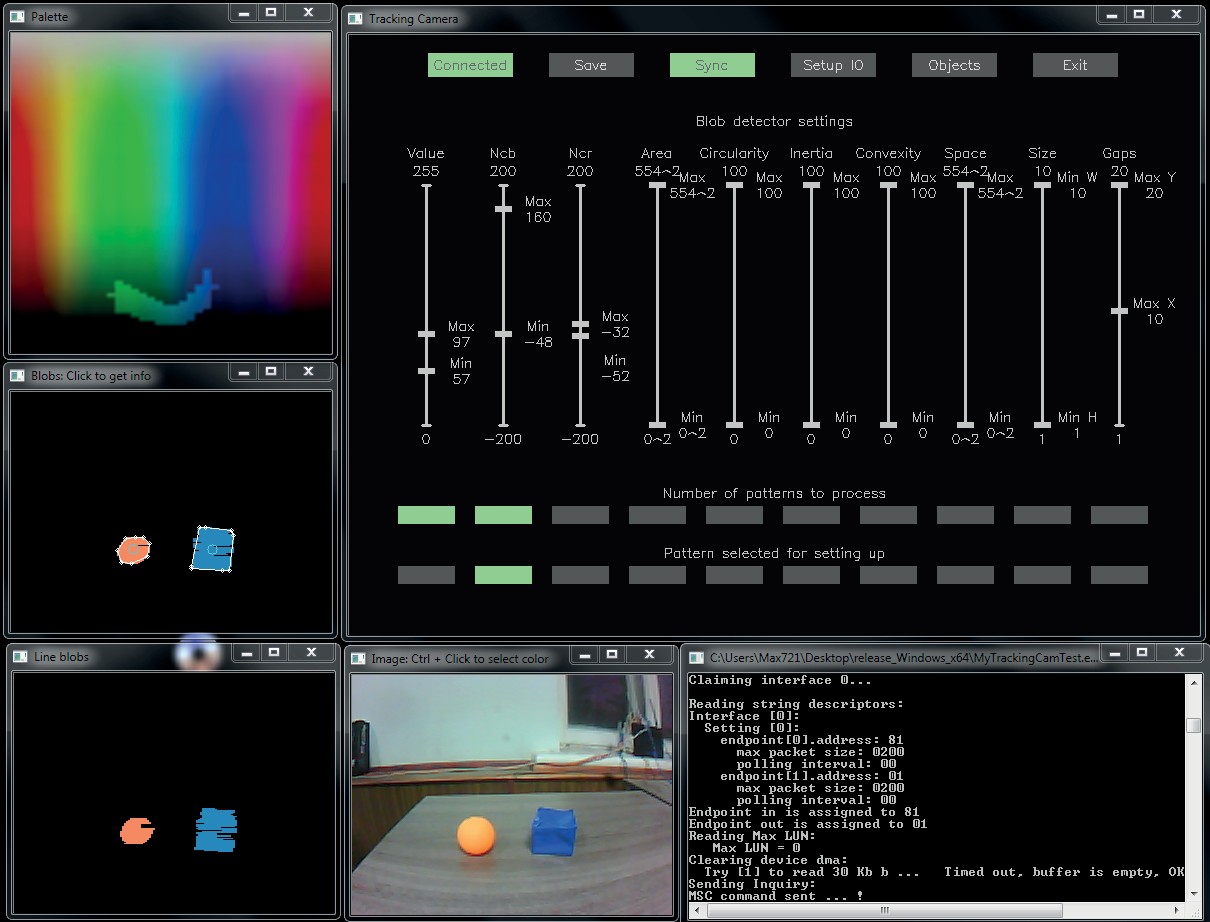Click the Gaps Max X slider handle
Viewport: 1210px width, 922px height.
click(1119, 311)
